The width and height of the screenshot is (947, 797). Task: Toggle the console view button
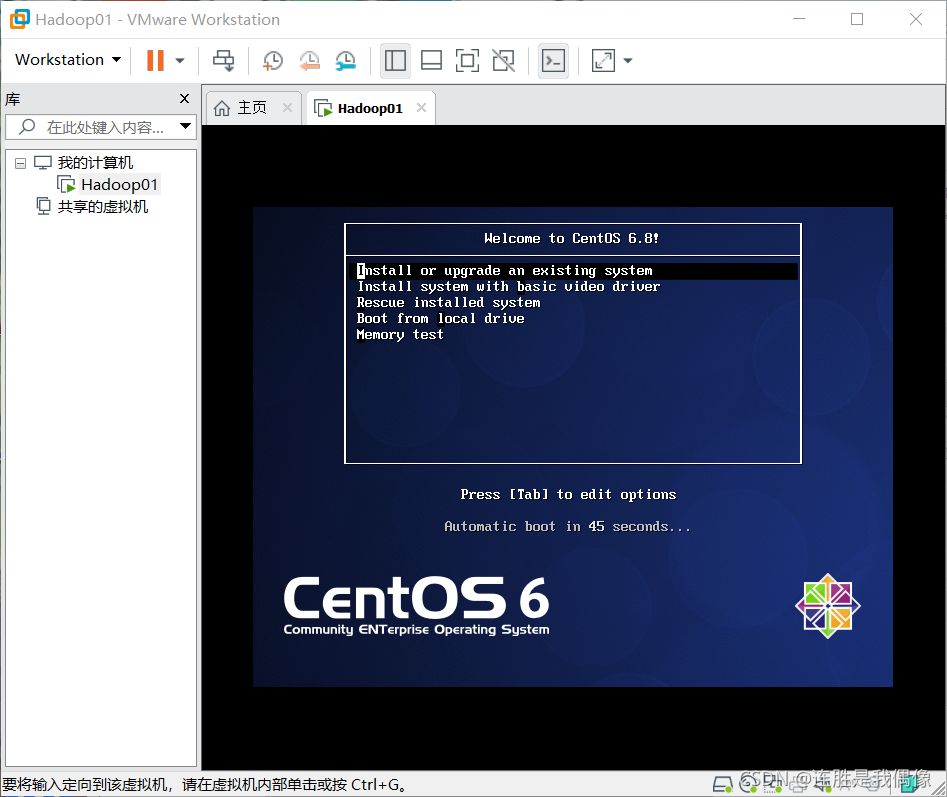[x=553, y=60]
